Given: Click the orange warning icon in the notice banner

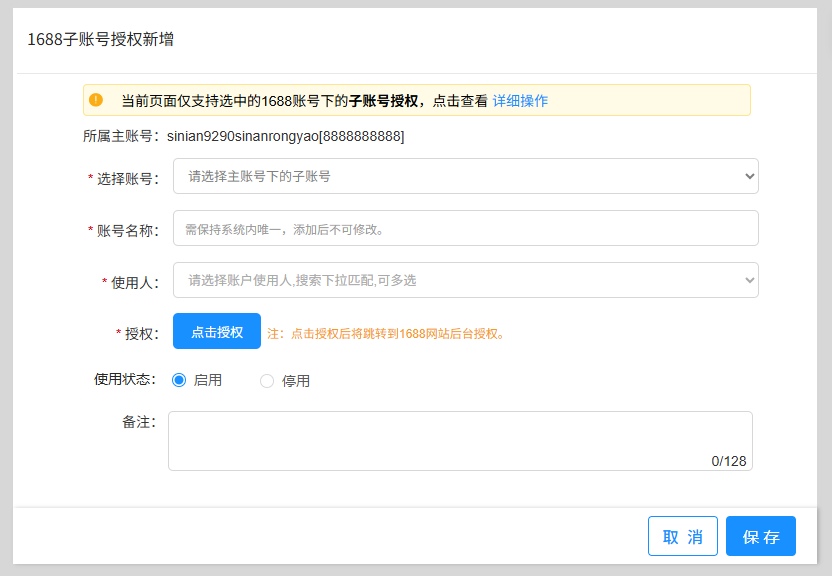Looking at the screenshot, I should click(x=96, y=100).
